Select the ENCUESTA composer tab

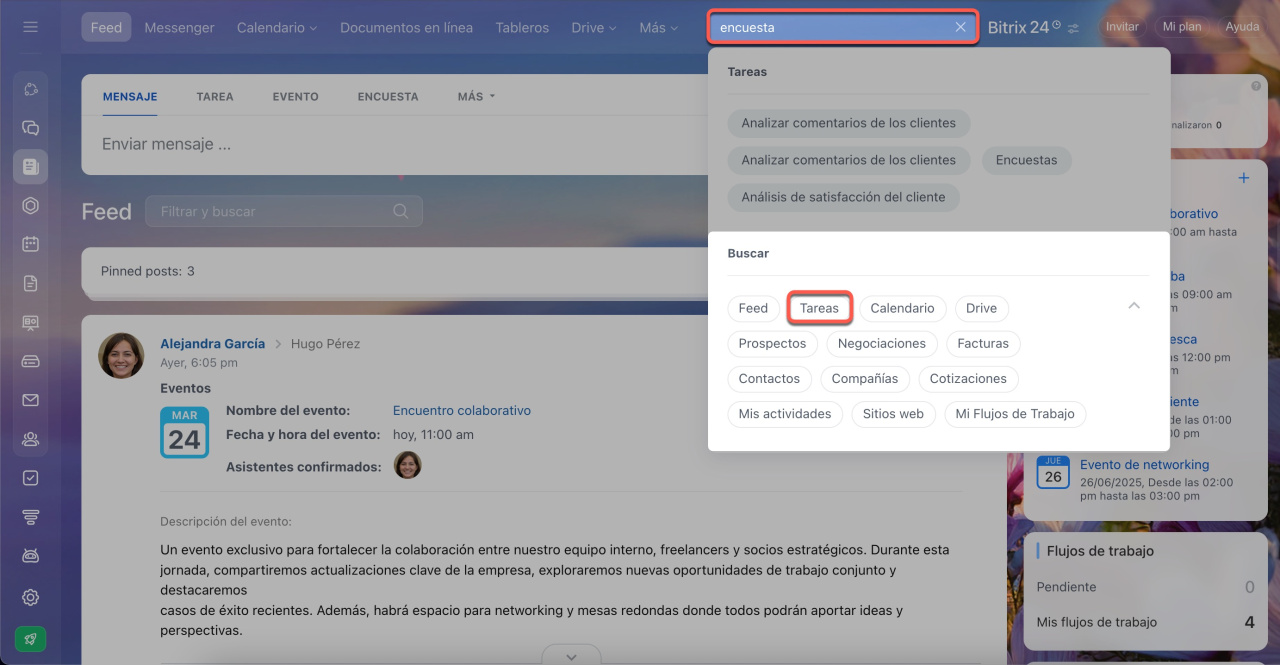coord(388,97)
